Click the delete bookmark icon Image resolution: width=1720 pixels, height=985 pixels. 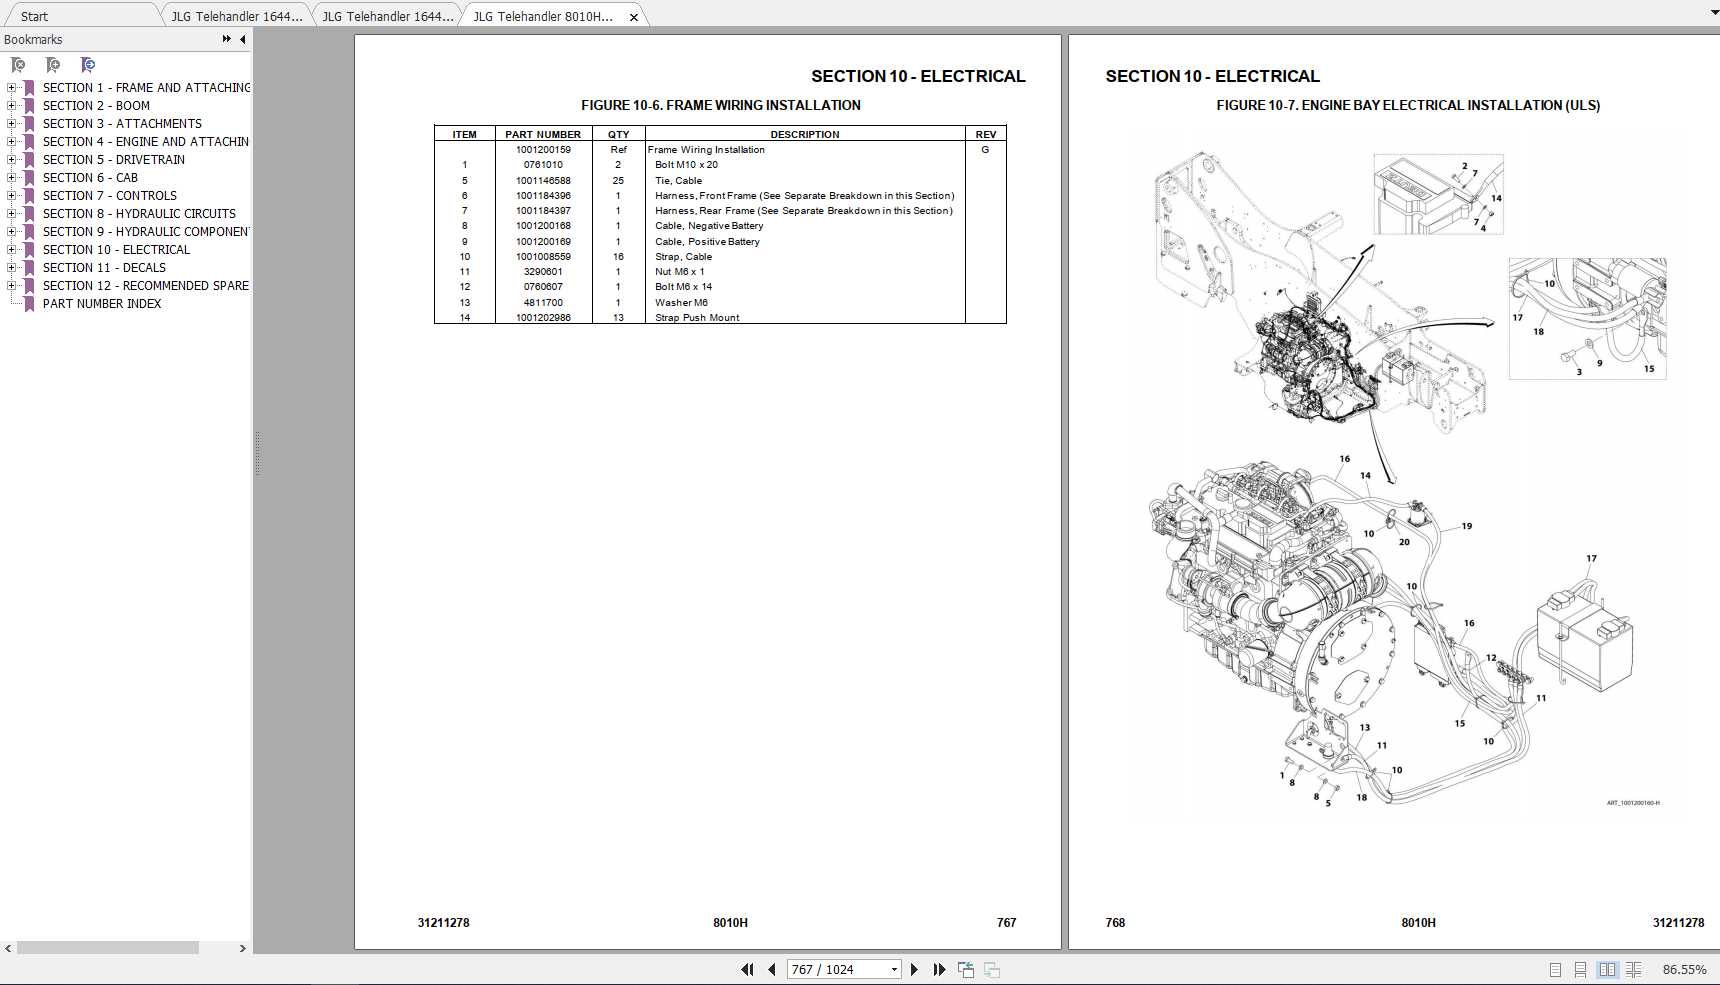pyautogui.click(x=18, y=65)
